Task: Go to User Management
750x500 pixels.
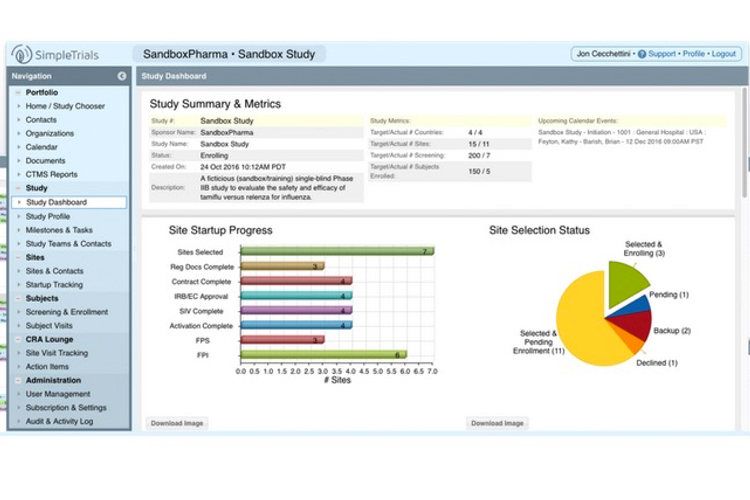Action: (58, 394)
